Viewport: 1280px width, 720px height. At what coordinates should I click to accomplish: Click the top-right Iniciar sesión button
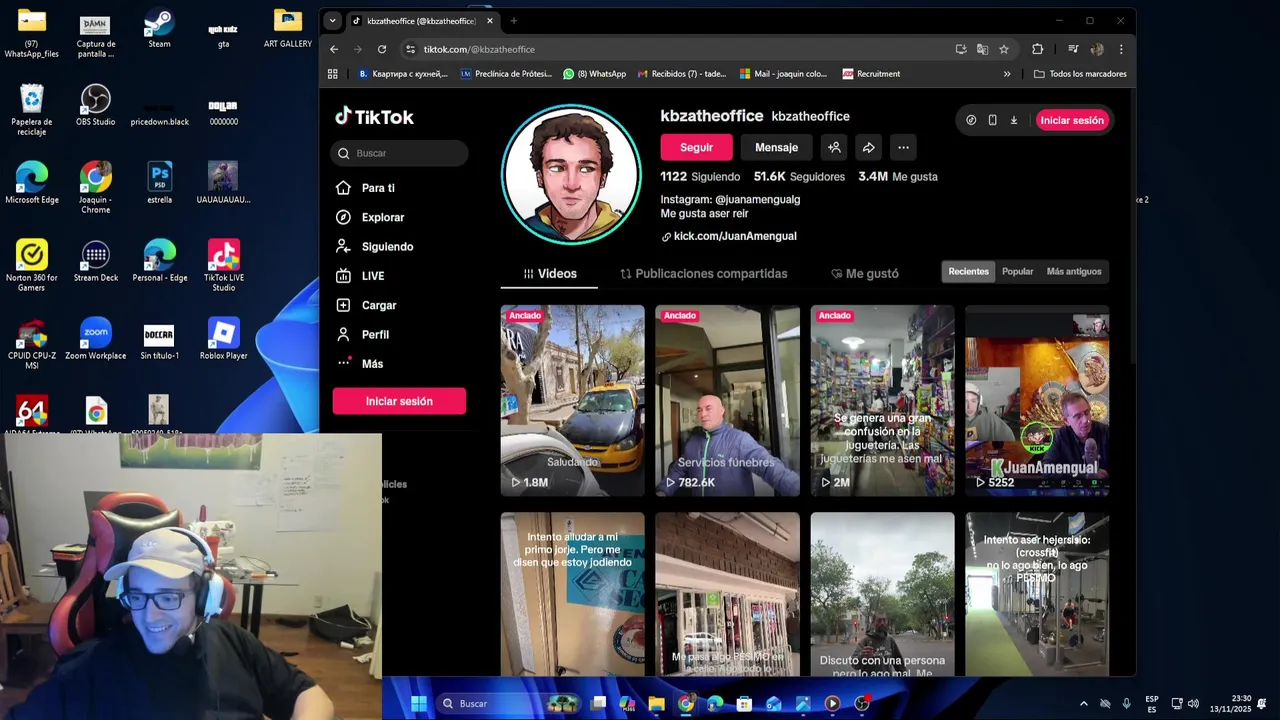point(1072,120)
